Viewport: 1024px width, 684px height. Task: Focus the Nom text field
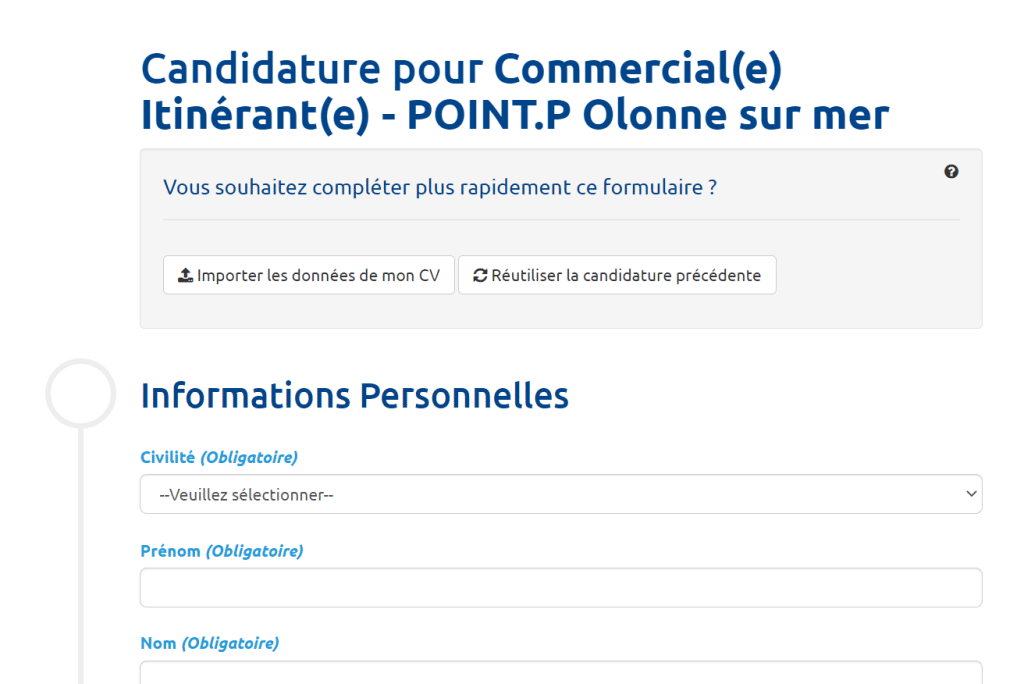coord(561,673)
